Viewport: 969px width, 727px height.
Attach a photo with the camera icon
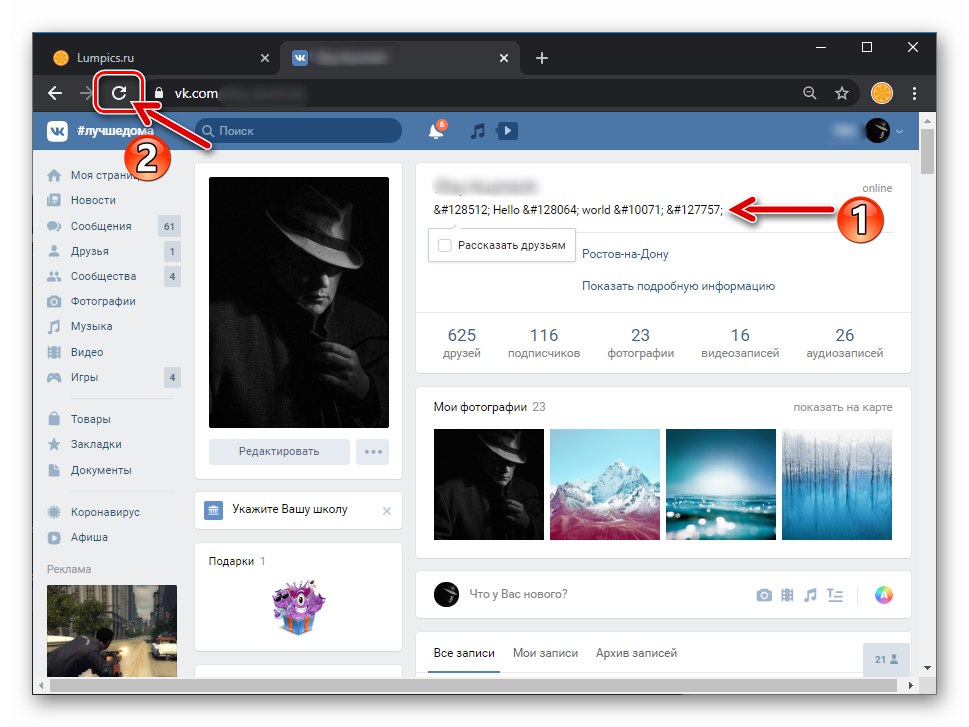coord(764,595)
